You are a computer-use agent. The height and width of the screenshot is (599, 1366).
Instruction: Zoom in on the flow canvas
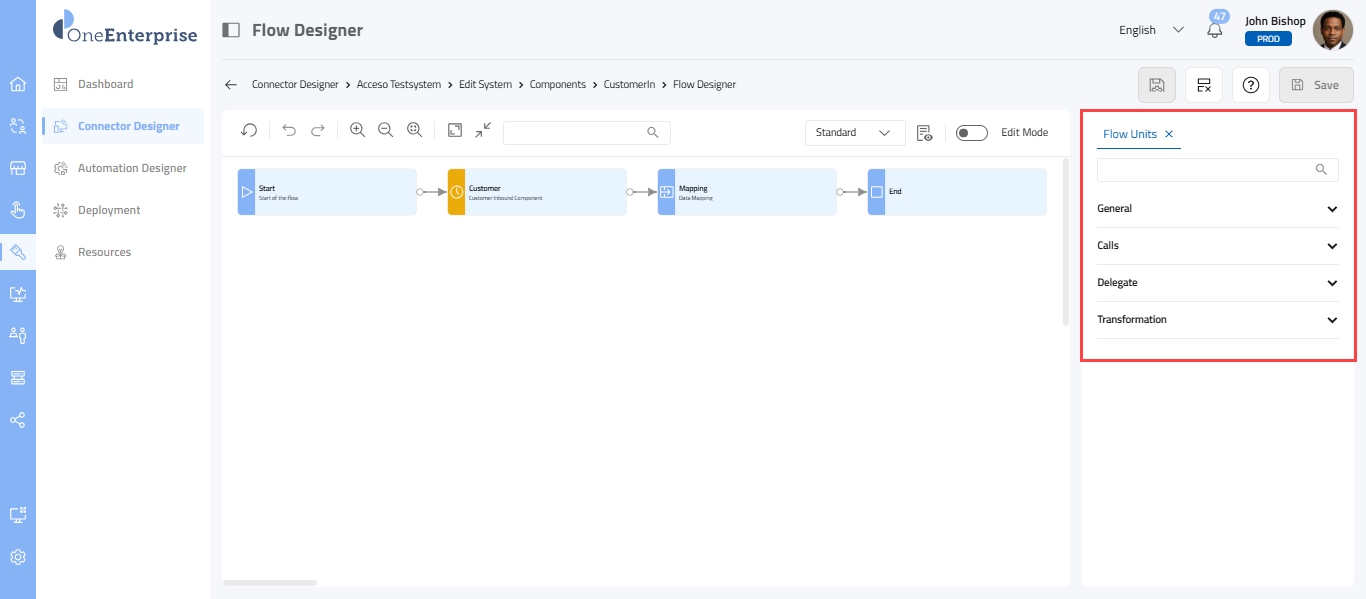[x=357, y=131]
